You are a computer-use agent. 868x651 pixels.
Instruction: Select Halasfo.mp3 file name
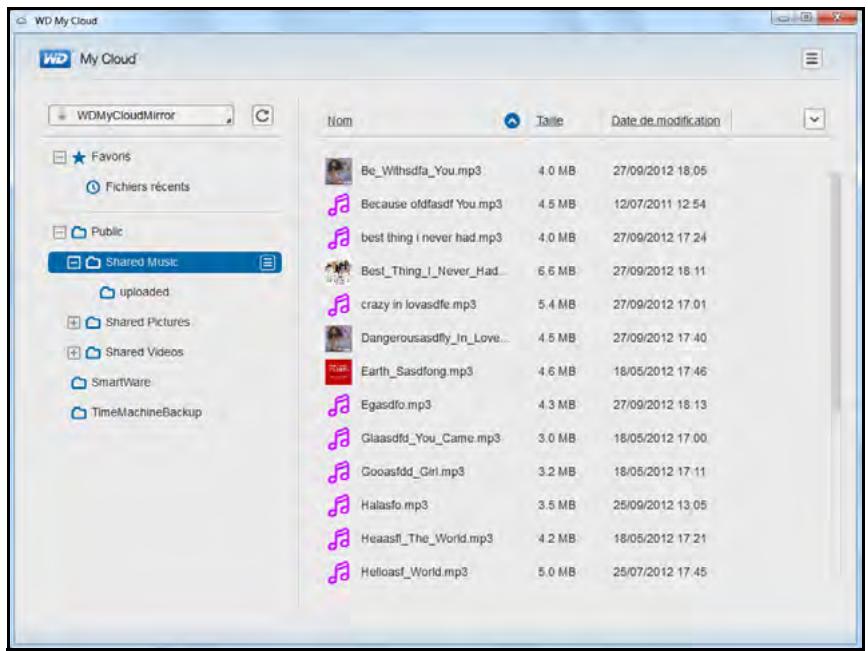394,505
